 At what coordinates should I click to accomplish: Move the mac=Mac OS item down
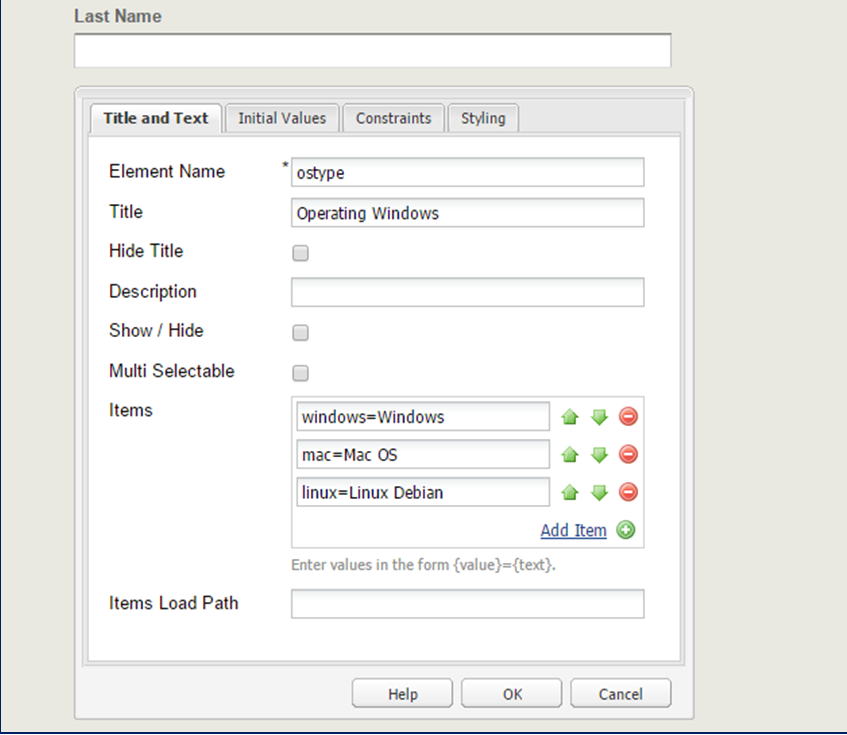[x=599, y=455]
